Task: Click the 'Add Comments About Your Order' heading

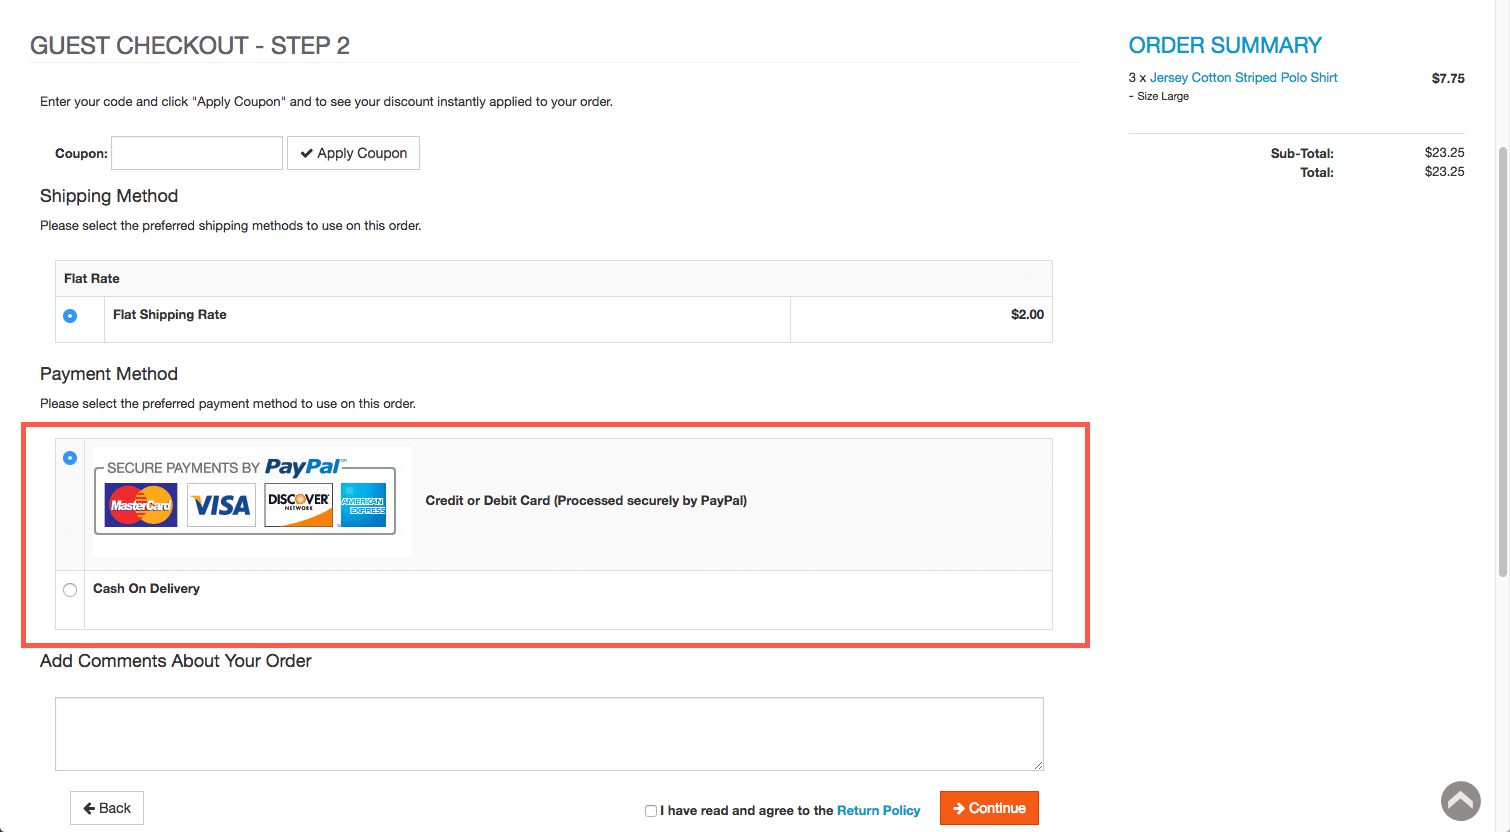Action: [x=176, y=661]
